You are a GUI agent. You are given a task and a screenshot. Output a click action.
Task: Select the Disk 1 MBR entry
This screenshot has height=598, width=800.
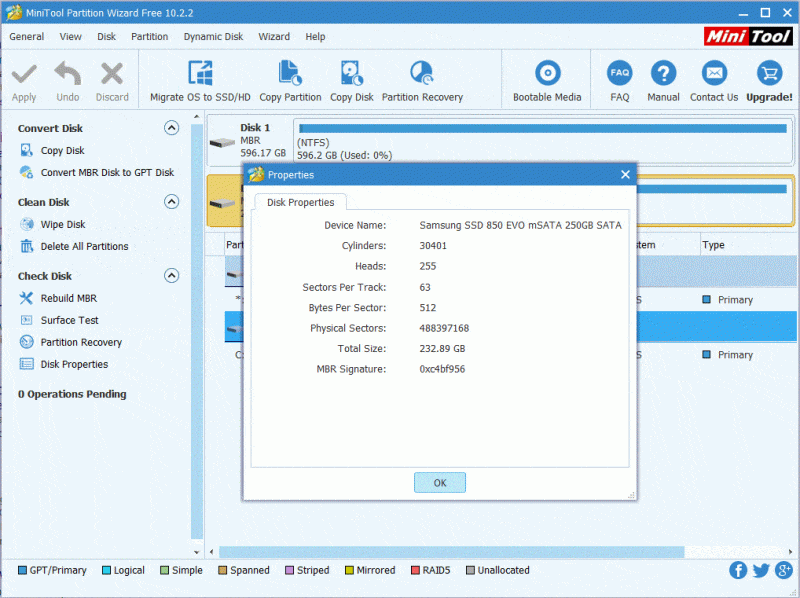pyautogui.click(x=249, y=140)
